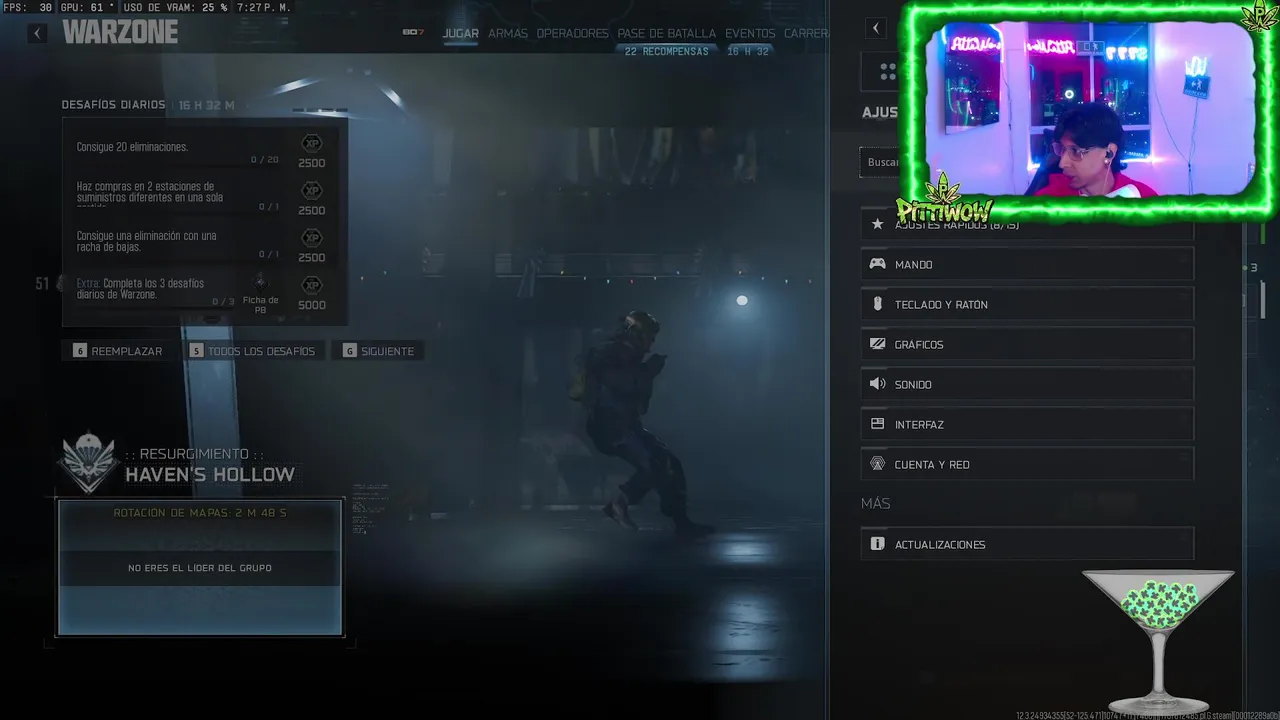Click the BO7 logo in the top bar

pyautogui.click(x=413, y=32)
